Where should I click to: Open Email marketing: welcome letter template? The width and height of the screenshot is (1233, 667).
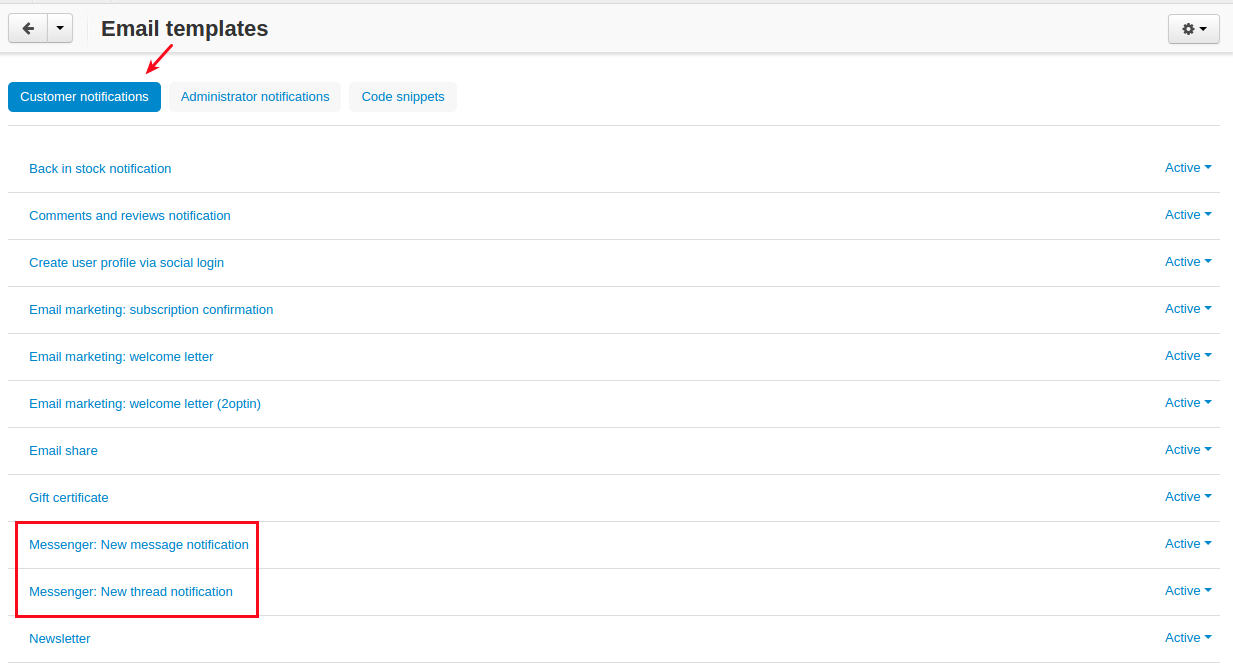click(x=121, y=357)
